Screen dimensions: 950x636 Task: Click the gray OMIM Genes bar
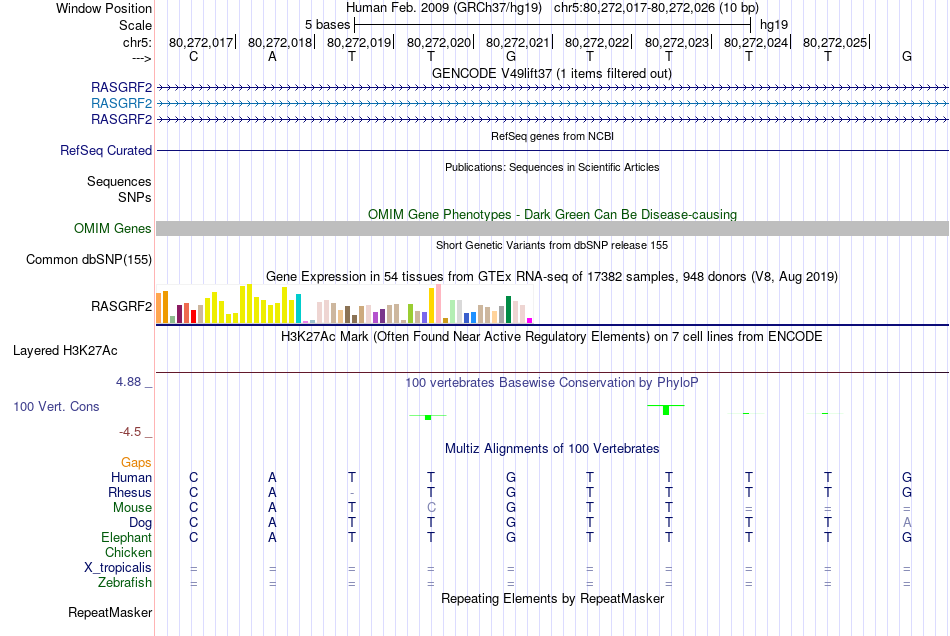pos(552,228)
